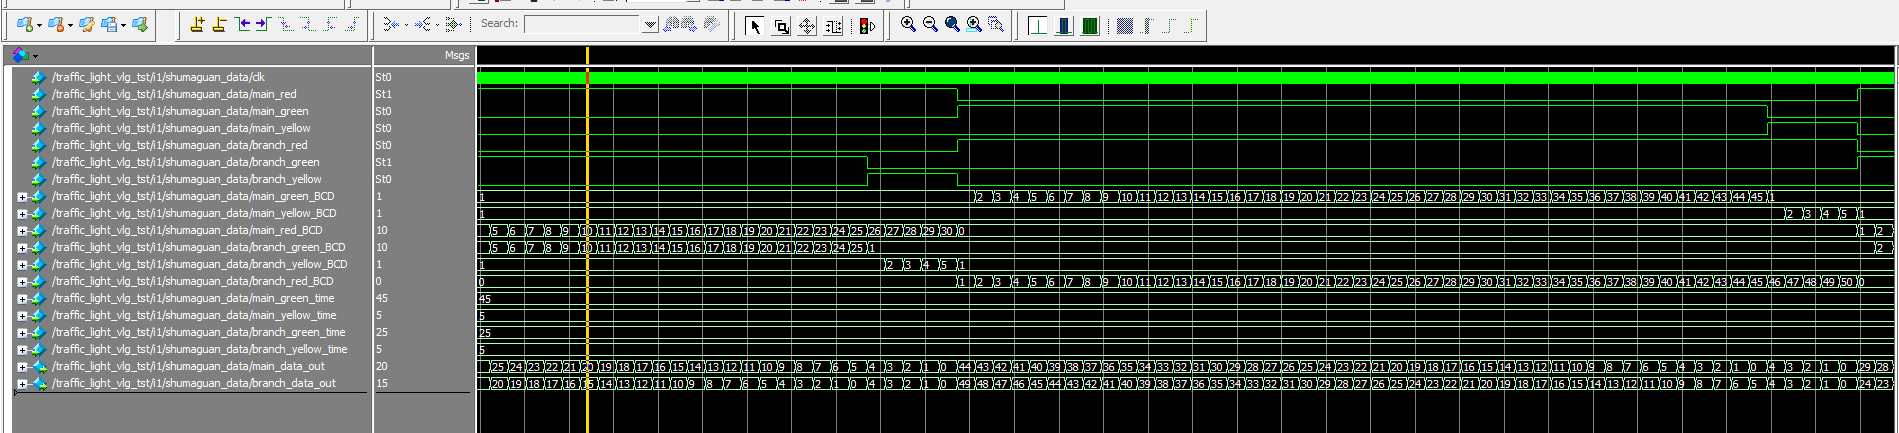1899x433 pixels.
Task: Open the Search field dropdown arrow
Action: [650, 24]
